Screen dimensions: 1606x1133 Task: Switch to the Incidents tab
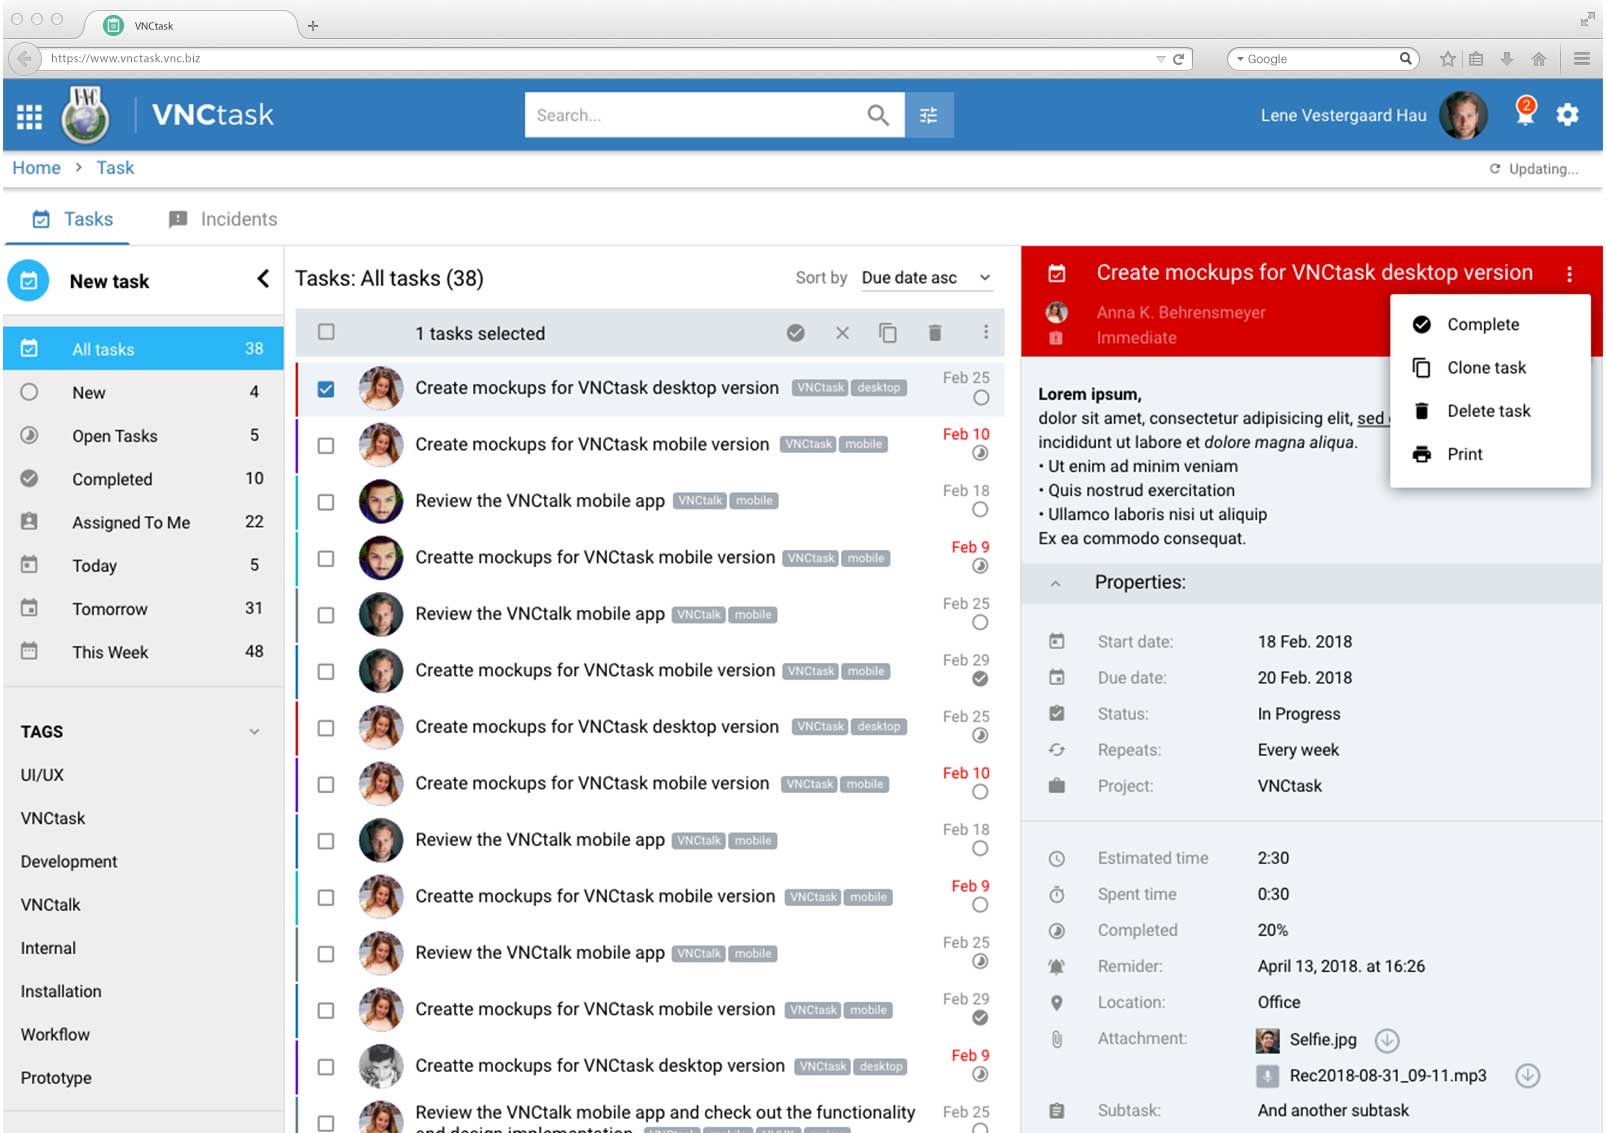[222, 219]
